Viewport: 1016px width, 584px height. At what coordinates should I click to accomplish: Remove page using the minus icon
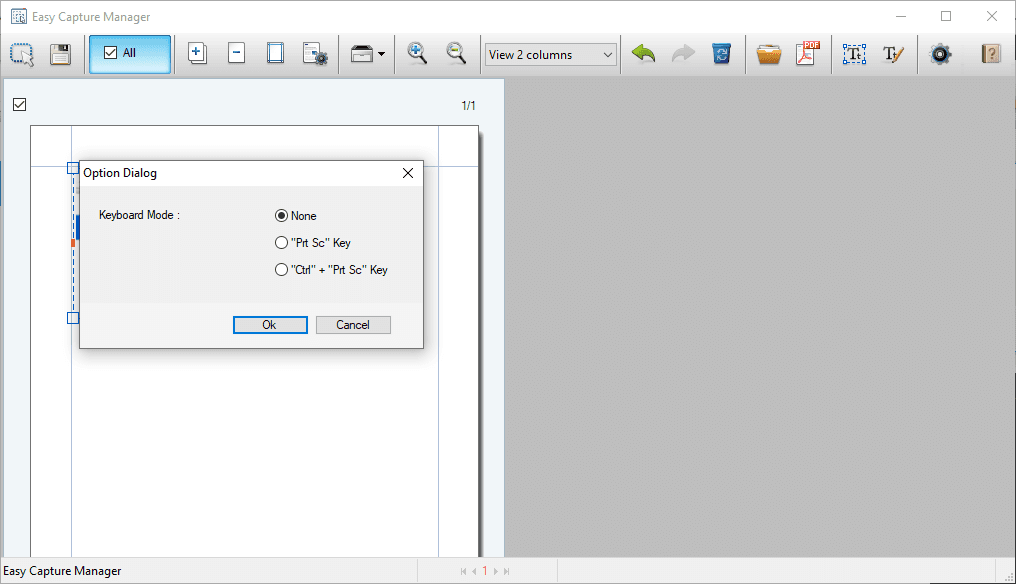pos(237,53)
